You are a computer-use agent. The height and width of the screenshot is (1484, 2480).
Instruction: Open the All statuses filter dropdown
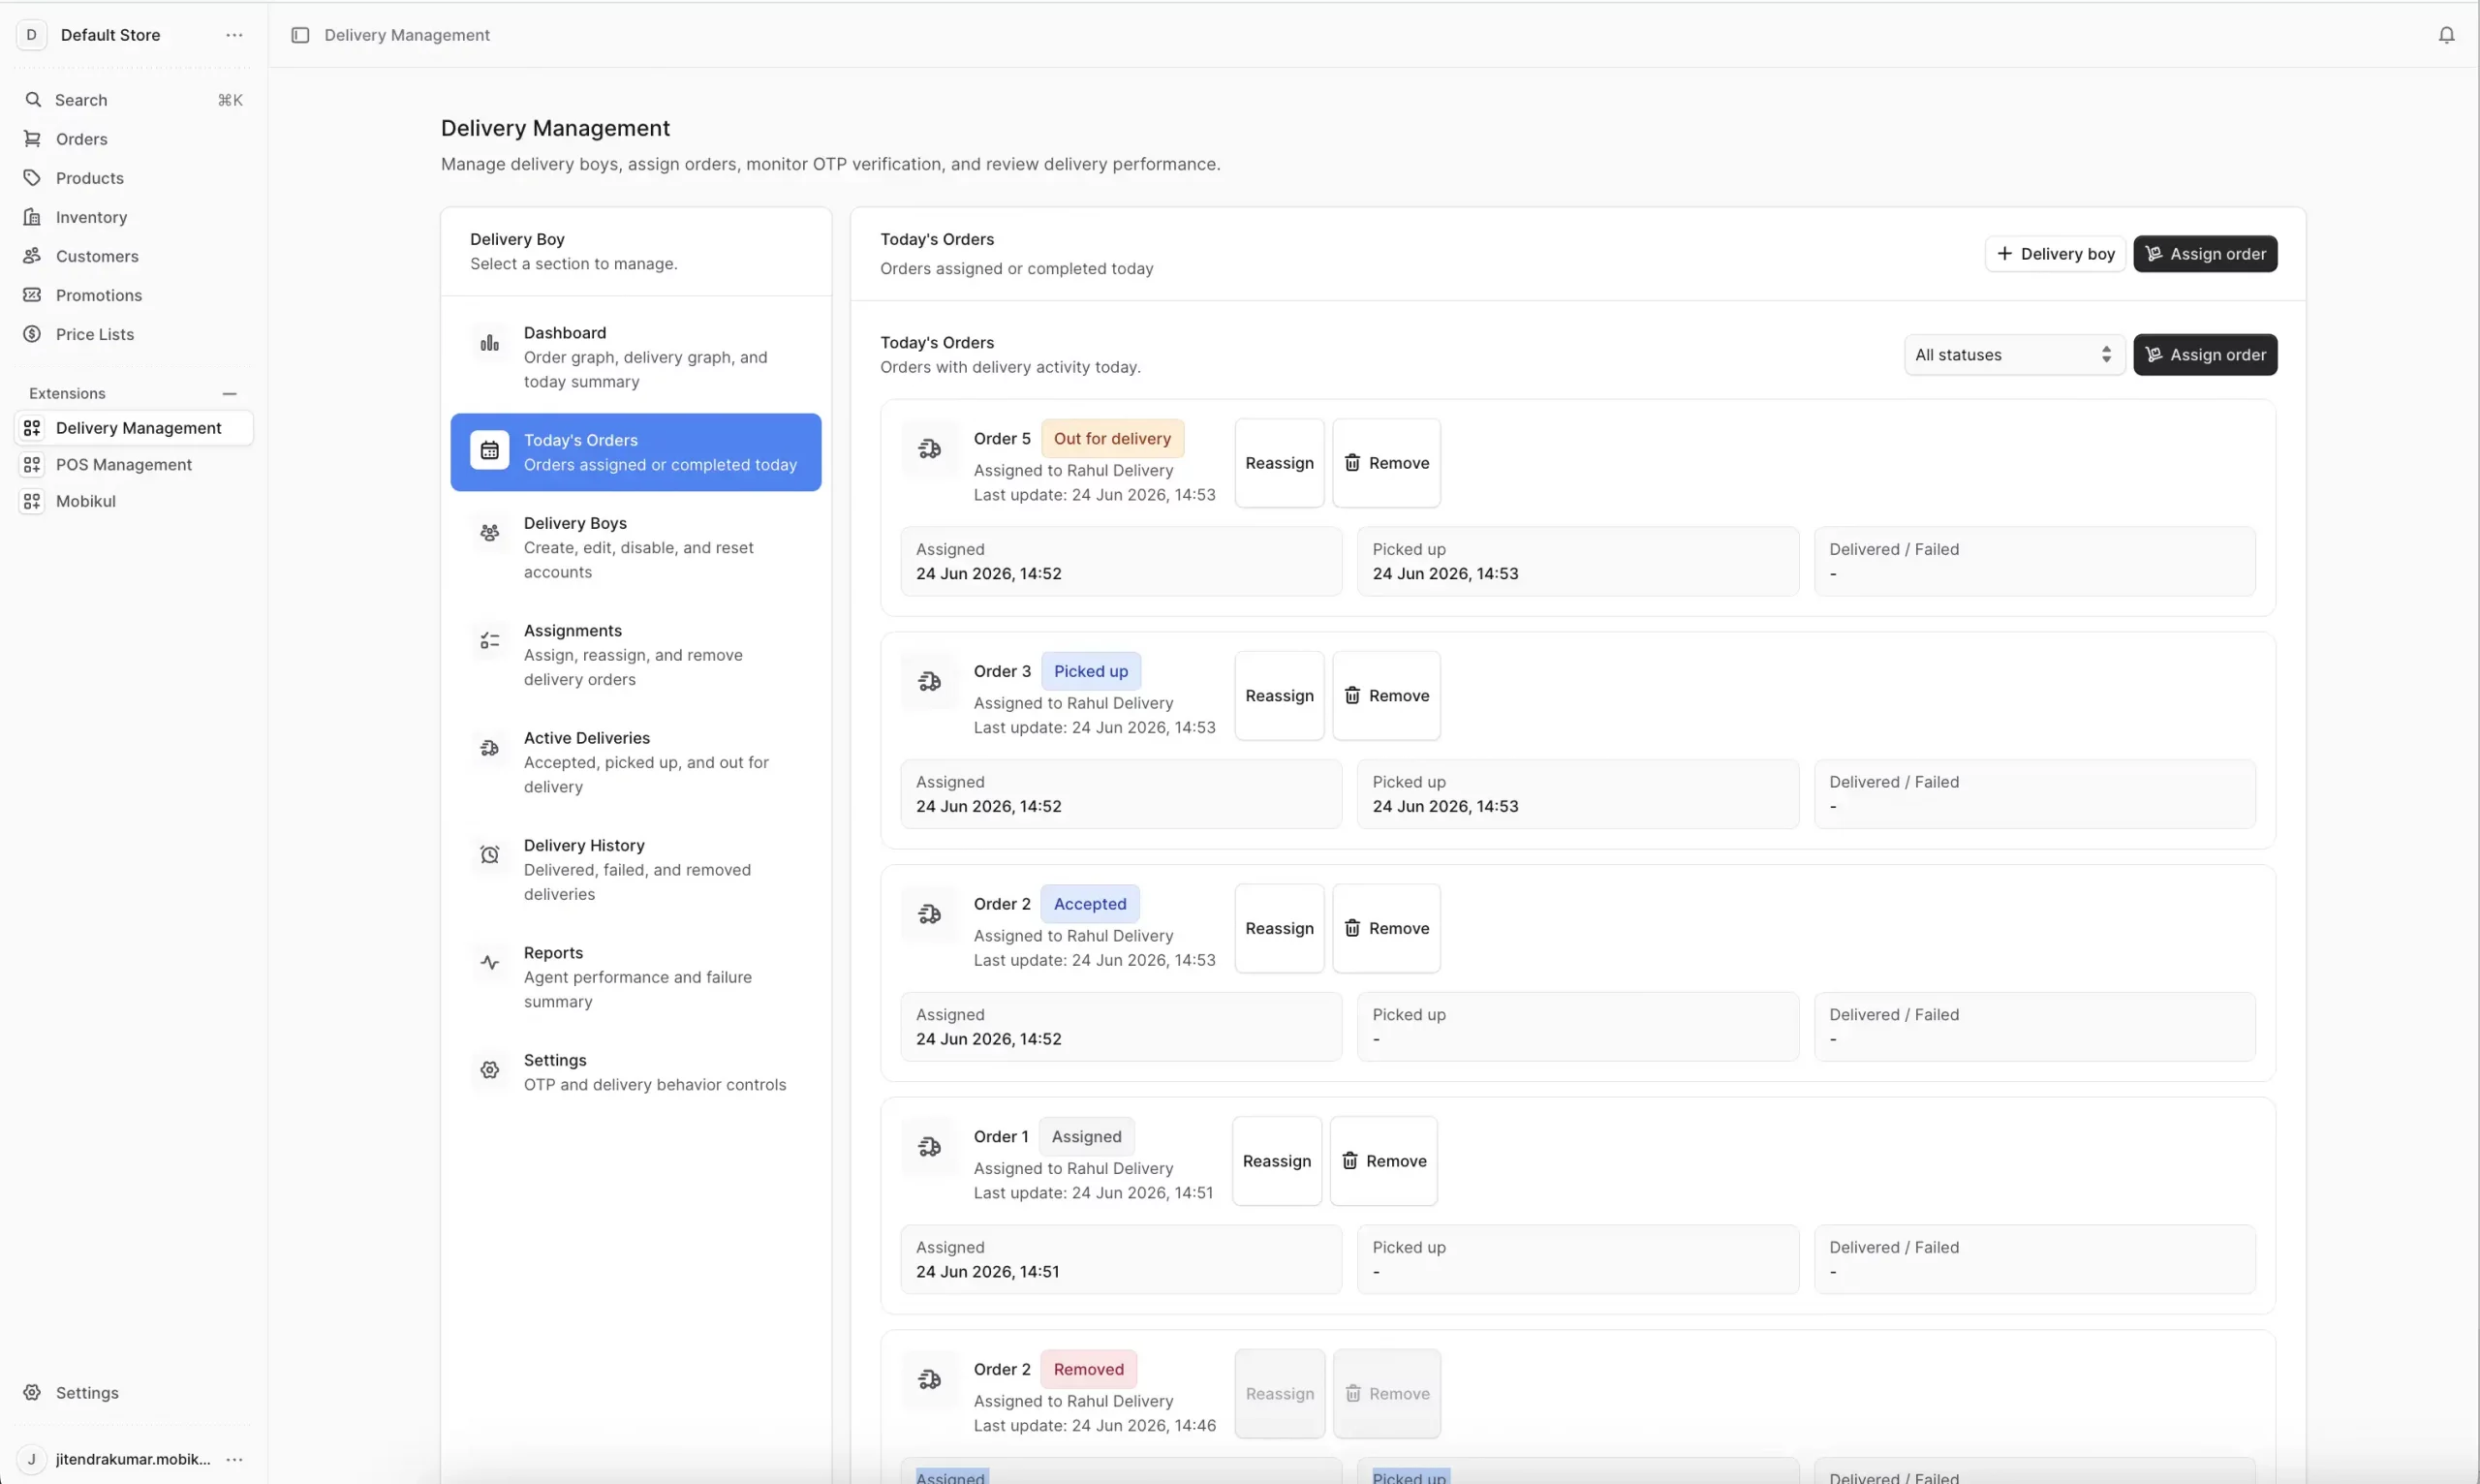point(2014,355)
